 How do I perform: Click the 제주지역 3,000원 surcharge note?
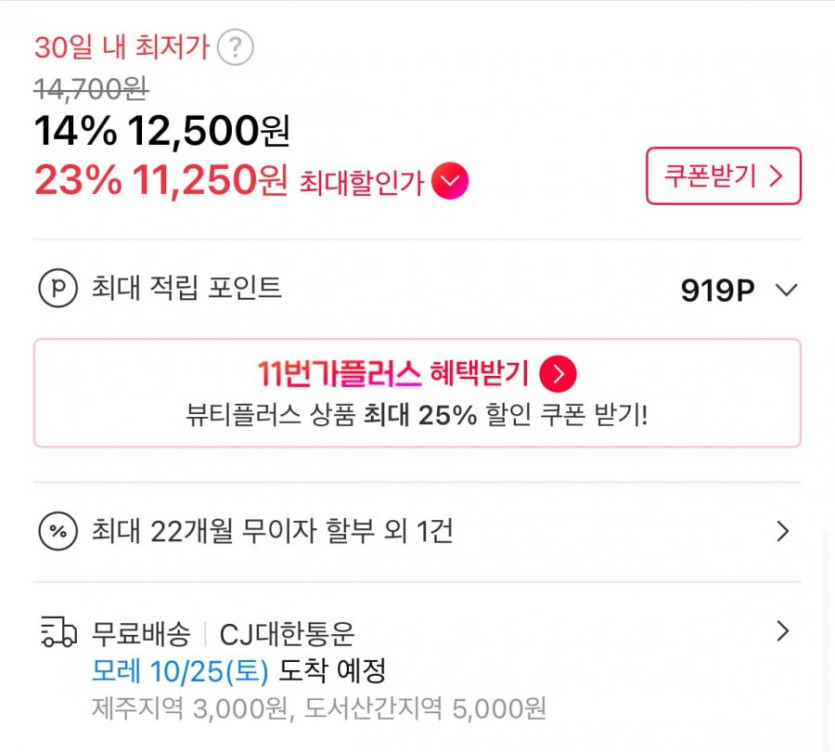(x=186, y=708)
